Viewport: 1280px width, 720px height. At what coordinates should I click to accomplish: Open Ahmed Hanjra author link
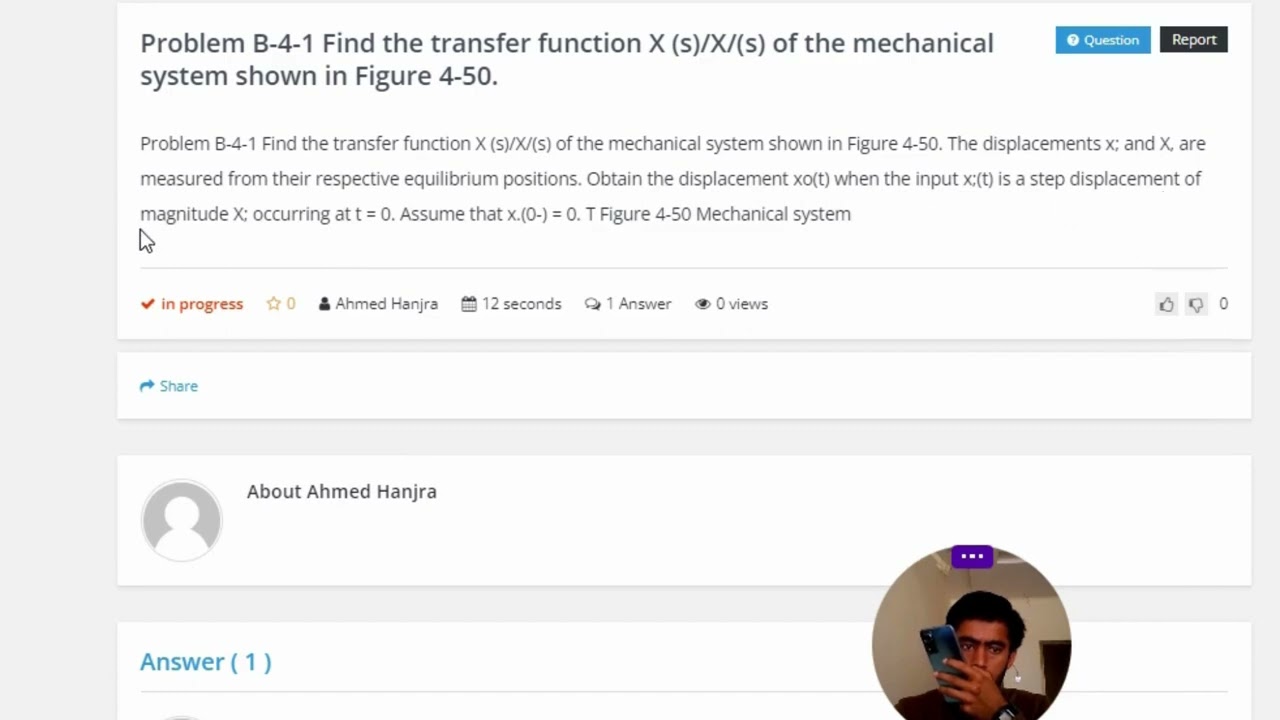pos(386,304)
